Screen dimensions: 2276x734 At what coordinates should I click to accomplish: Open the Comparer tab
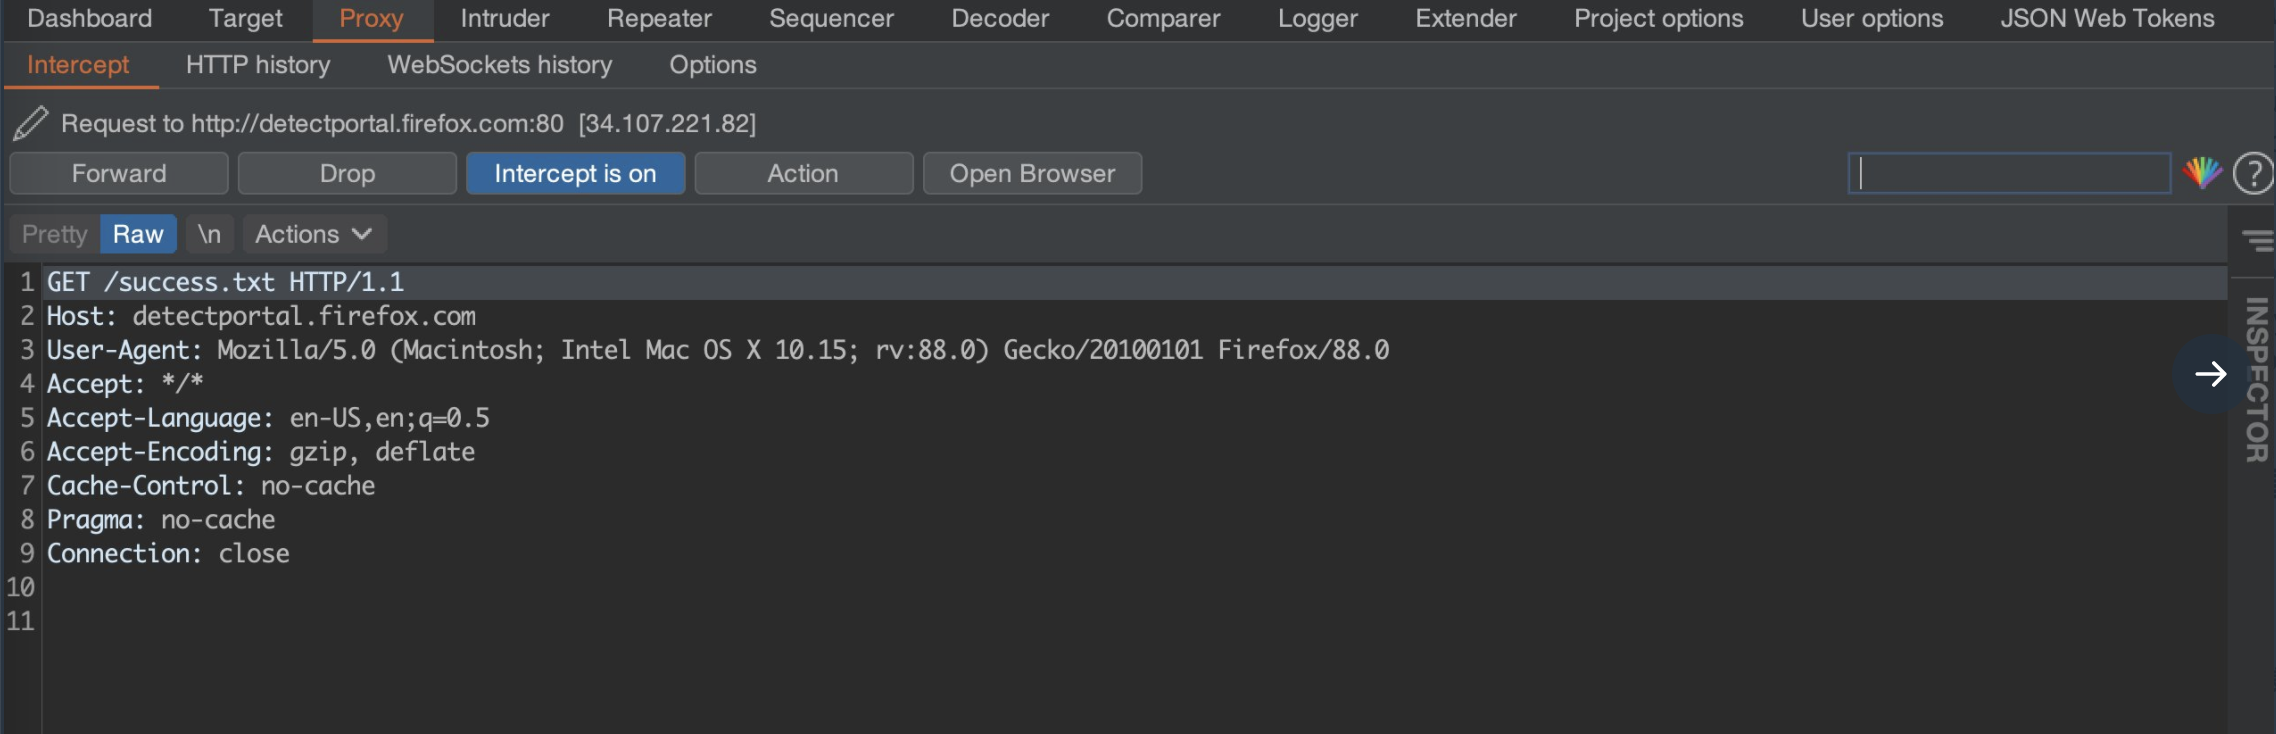(1164, 19)
